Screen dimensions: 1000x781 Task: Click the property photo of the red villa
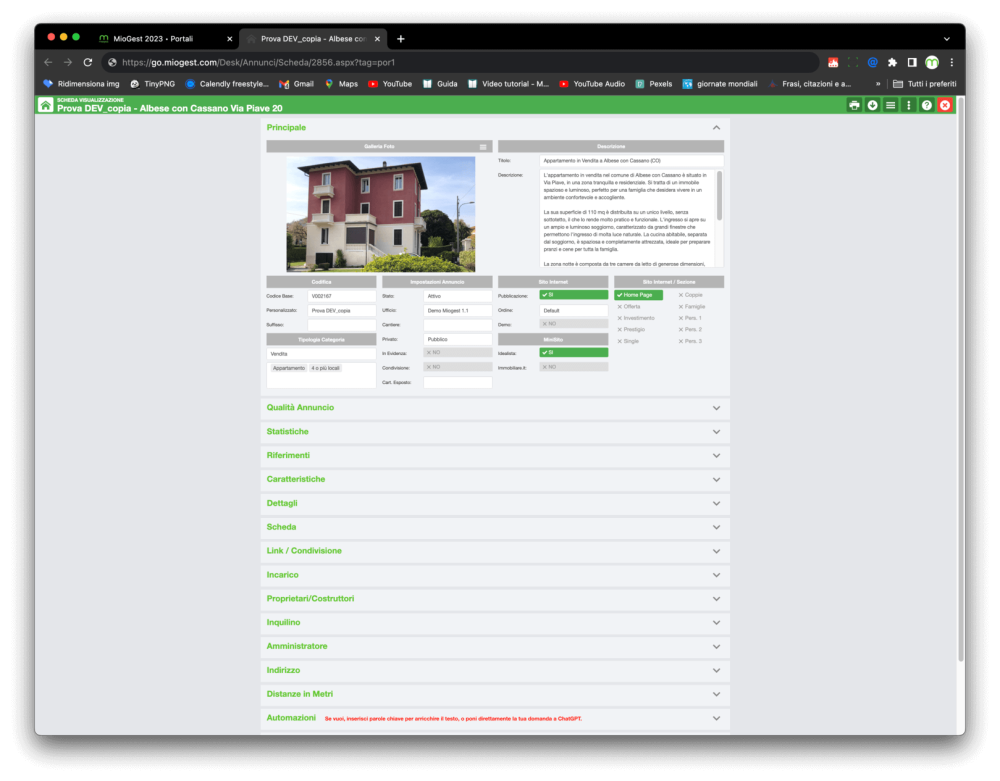click(x=381, y=214)
